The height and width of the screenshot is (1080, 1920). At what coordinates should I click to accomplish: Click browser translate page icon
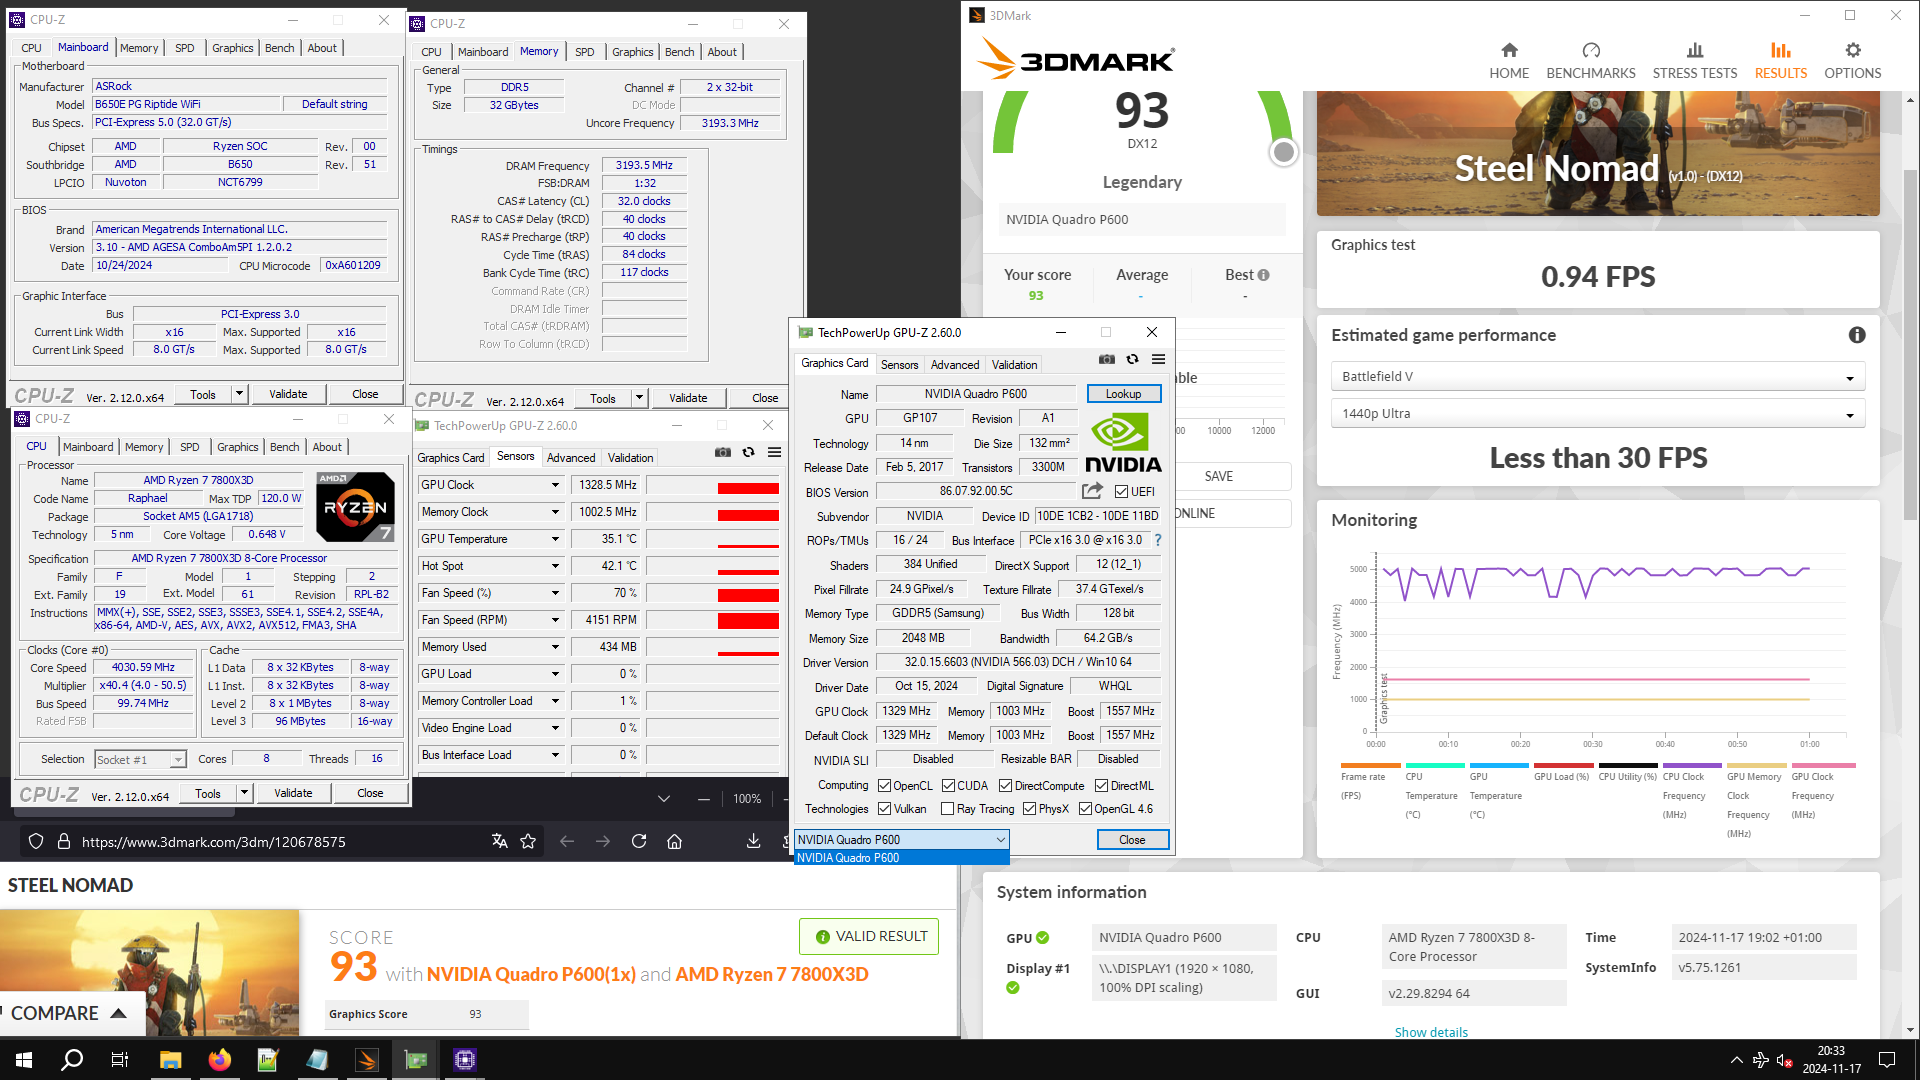coord(500,841)
